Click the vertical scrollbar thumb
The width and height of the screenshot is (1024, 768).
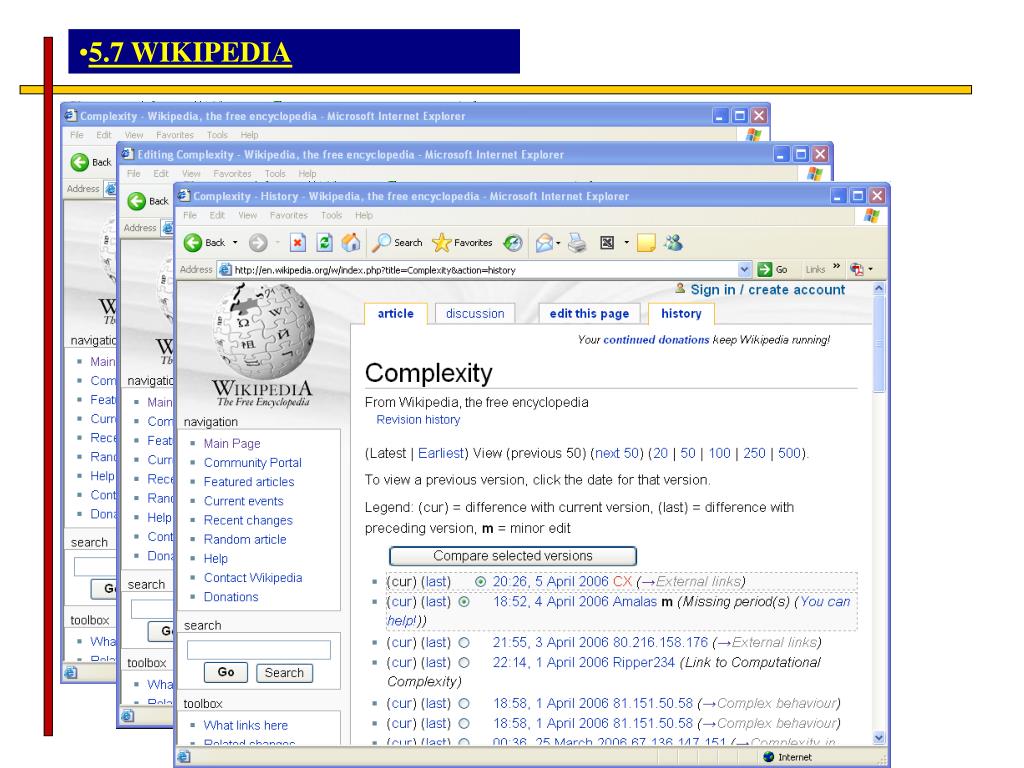coord(879,344)
